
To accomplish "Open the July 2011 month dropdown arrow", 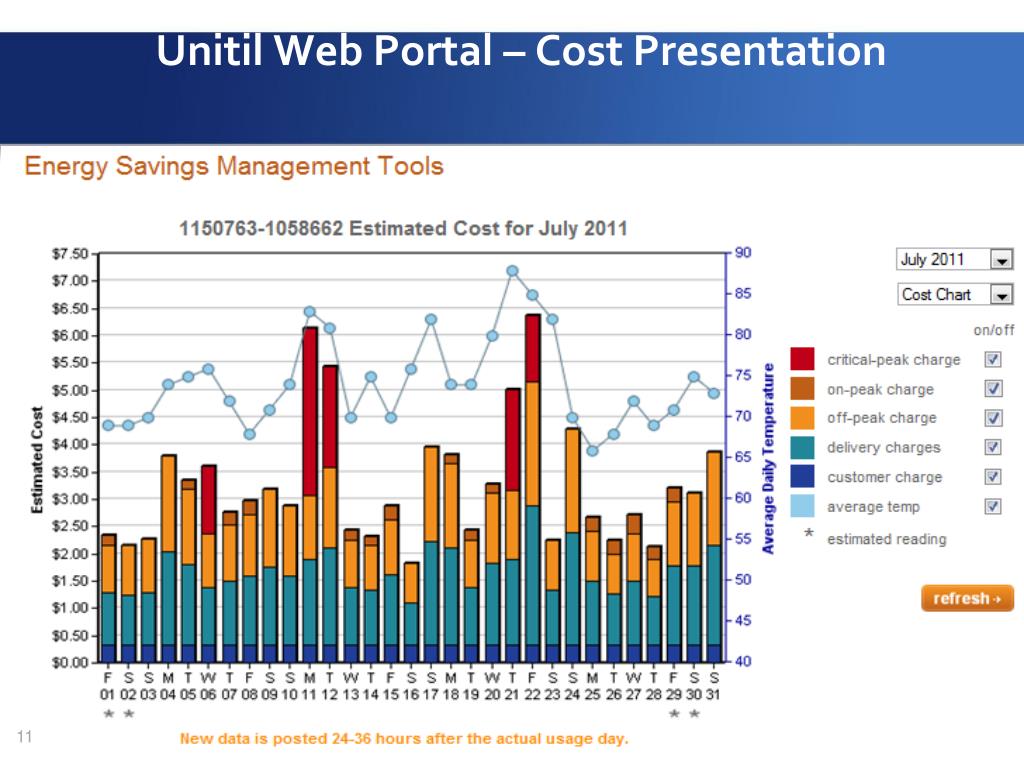I will click(1001, 260).
